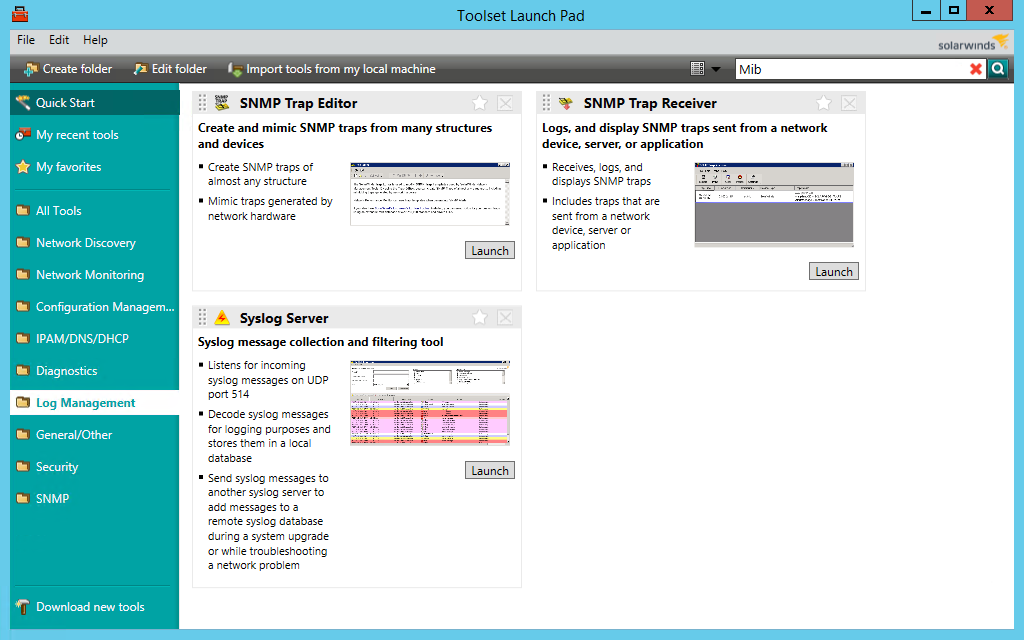Image resolution: width=1024 pixels, height=640 pixels.
Task: Launch the Syslog Server tool
Action: (x=489, y=469)
